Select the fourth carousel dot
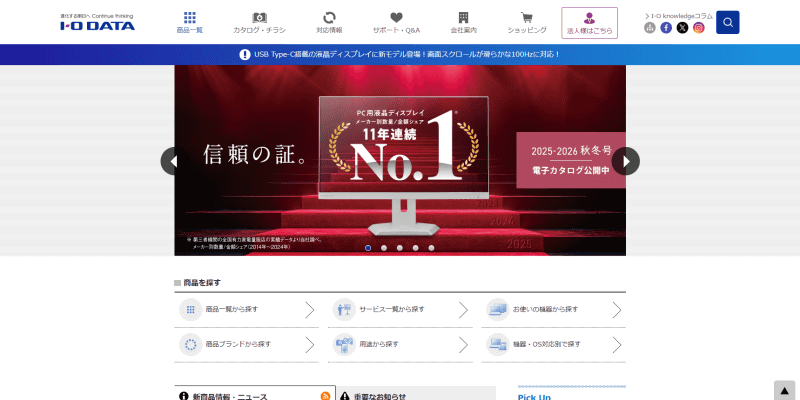The width and height of the screenshot is (800, 400). tap(415, 248)
